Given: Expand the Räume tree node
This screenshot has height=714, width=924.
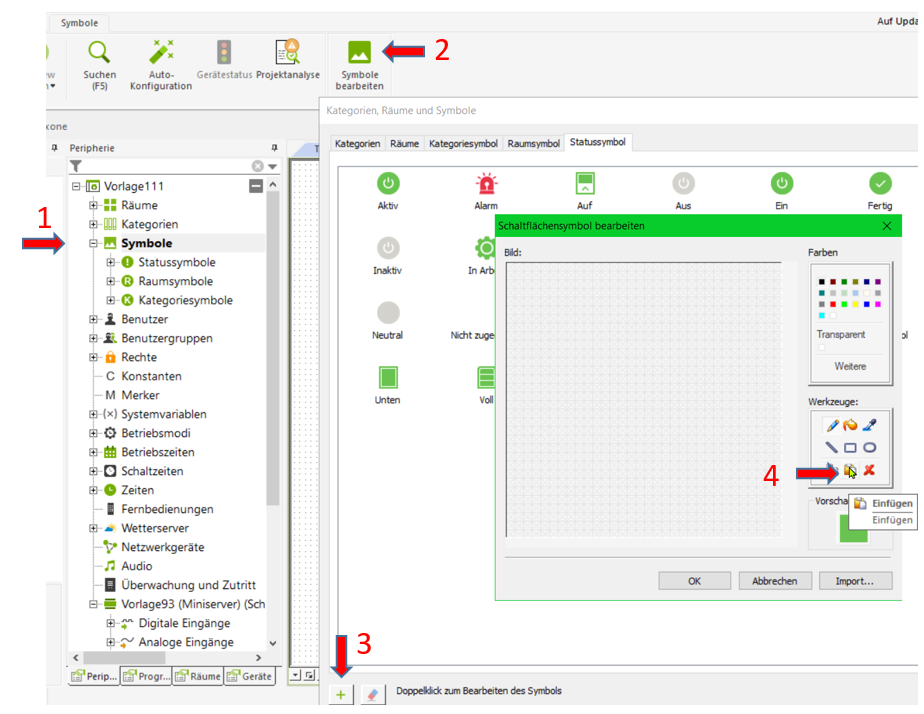Looking at the screenshot, I should [93, 206].
